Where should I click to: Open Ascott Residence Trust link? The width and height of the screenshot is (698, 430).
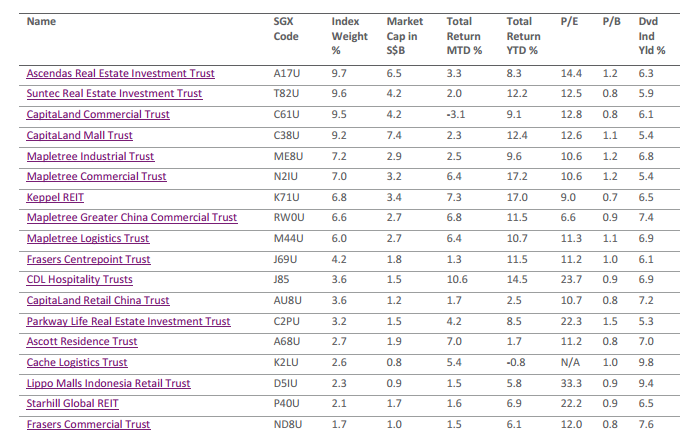tap(82, 342)
